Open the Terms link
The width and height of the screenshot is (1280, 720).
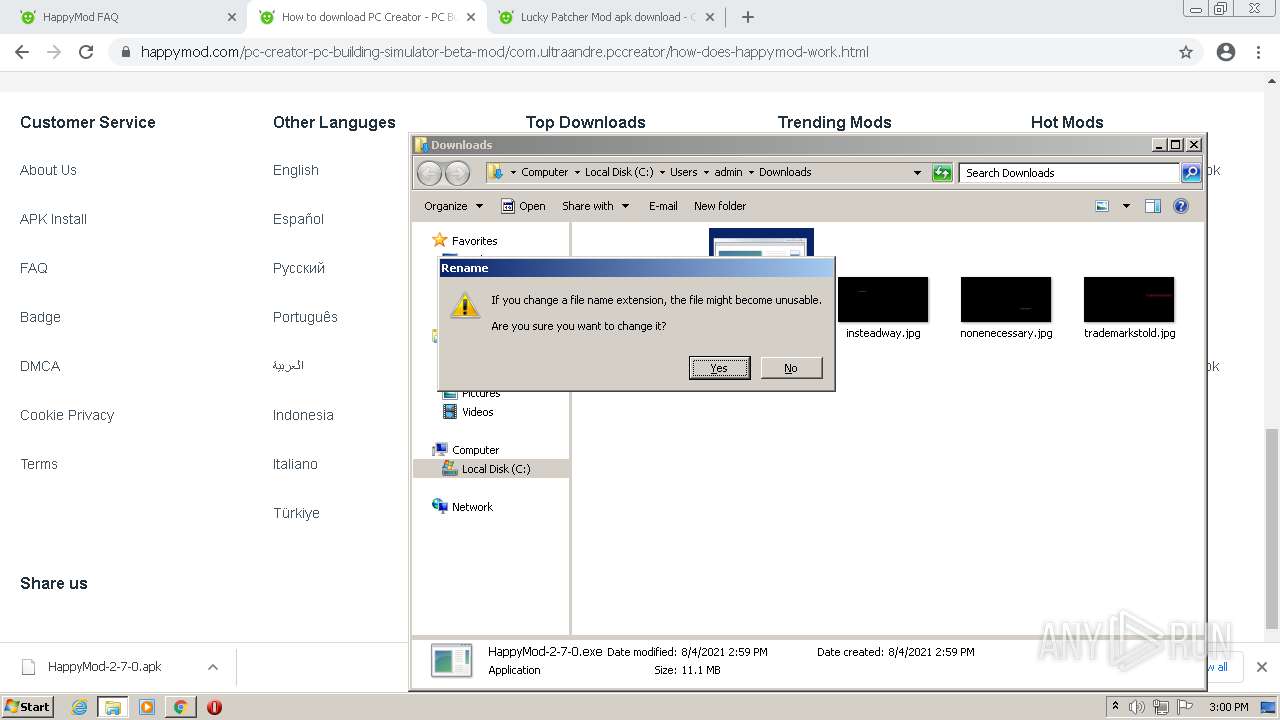coord(39,464)
